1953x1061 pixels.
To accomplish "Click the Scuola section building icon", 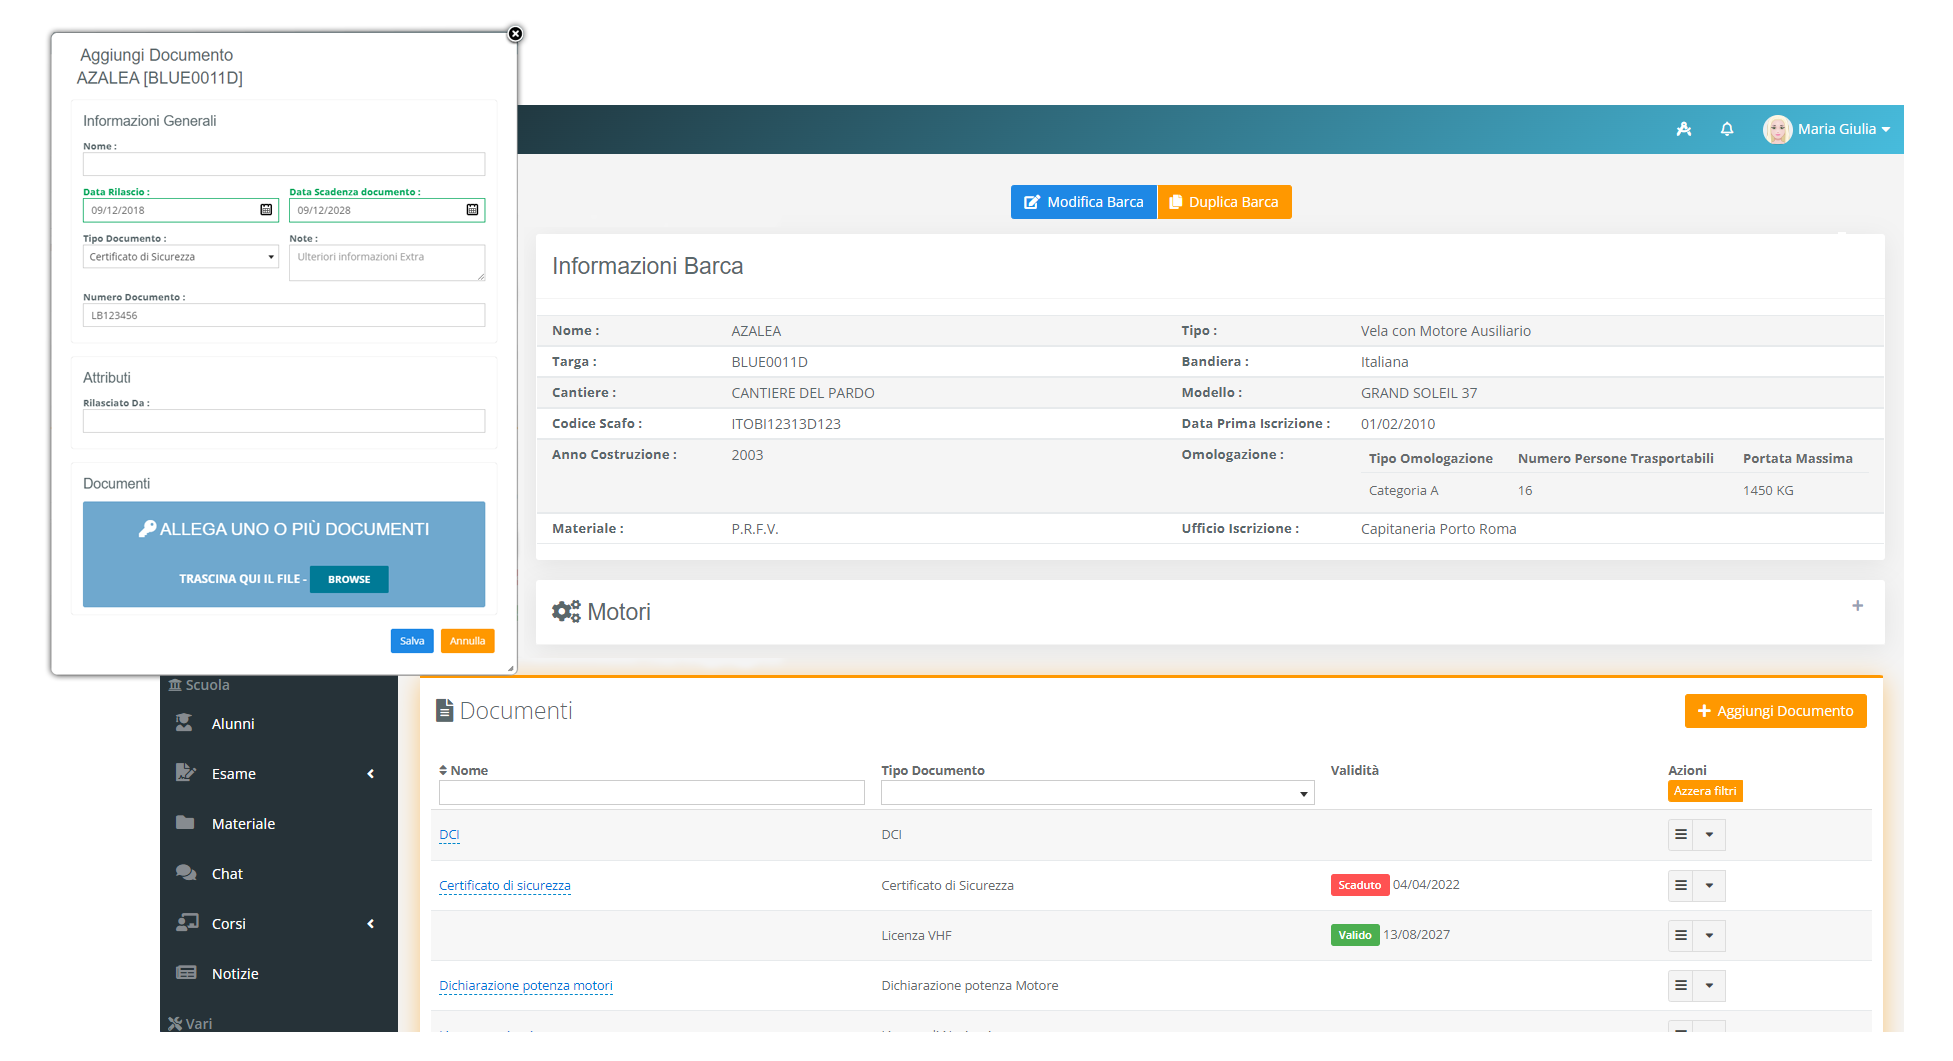I will point(175,685).
